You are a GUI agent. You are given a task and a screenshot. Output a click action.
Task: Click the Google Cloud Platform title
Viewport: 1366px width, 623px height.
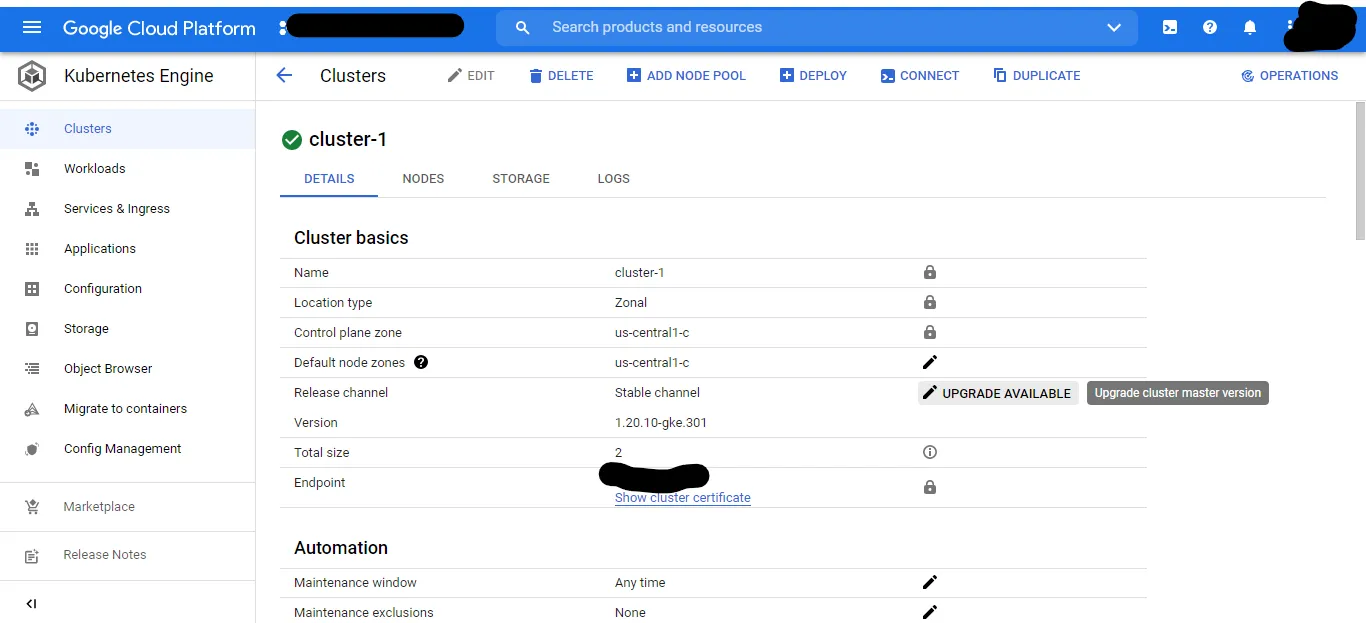pos(159,28)
